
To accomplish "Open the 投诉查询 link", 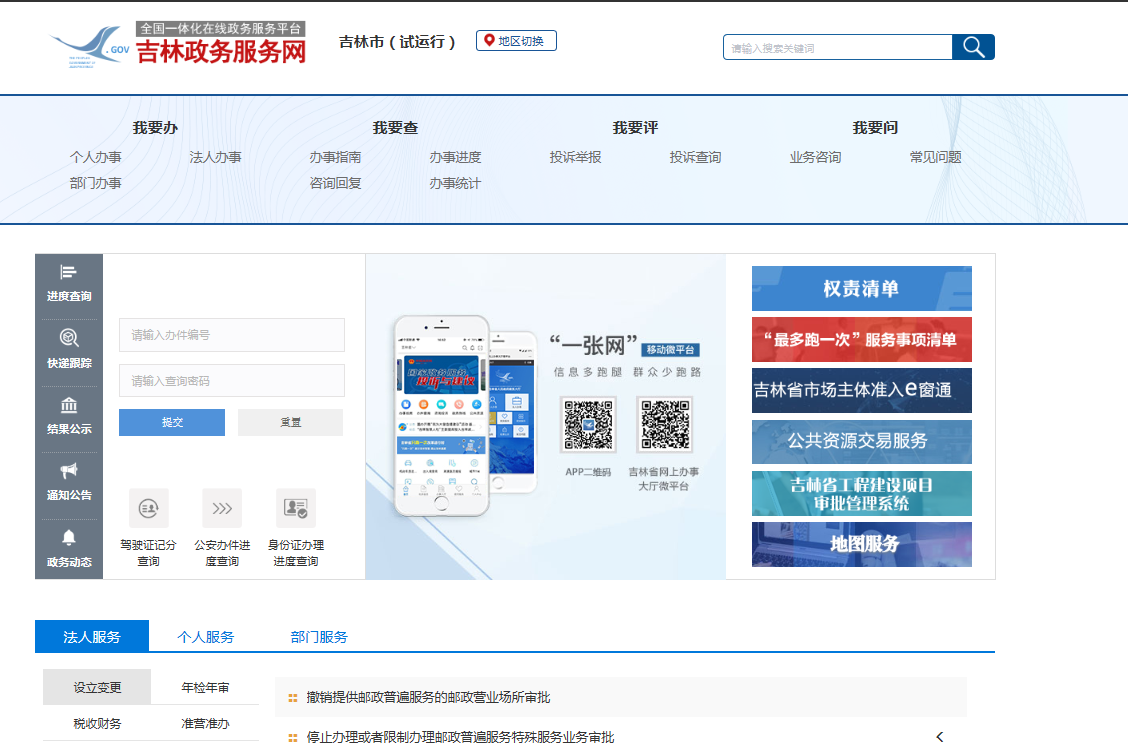I will coord(695,157).
